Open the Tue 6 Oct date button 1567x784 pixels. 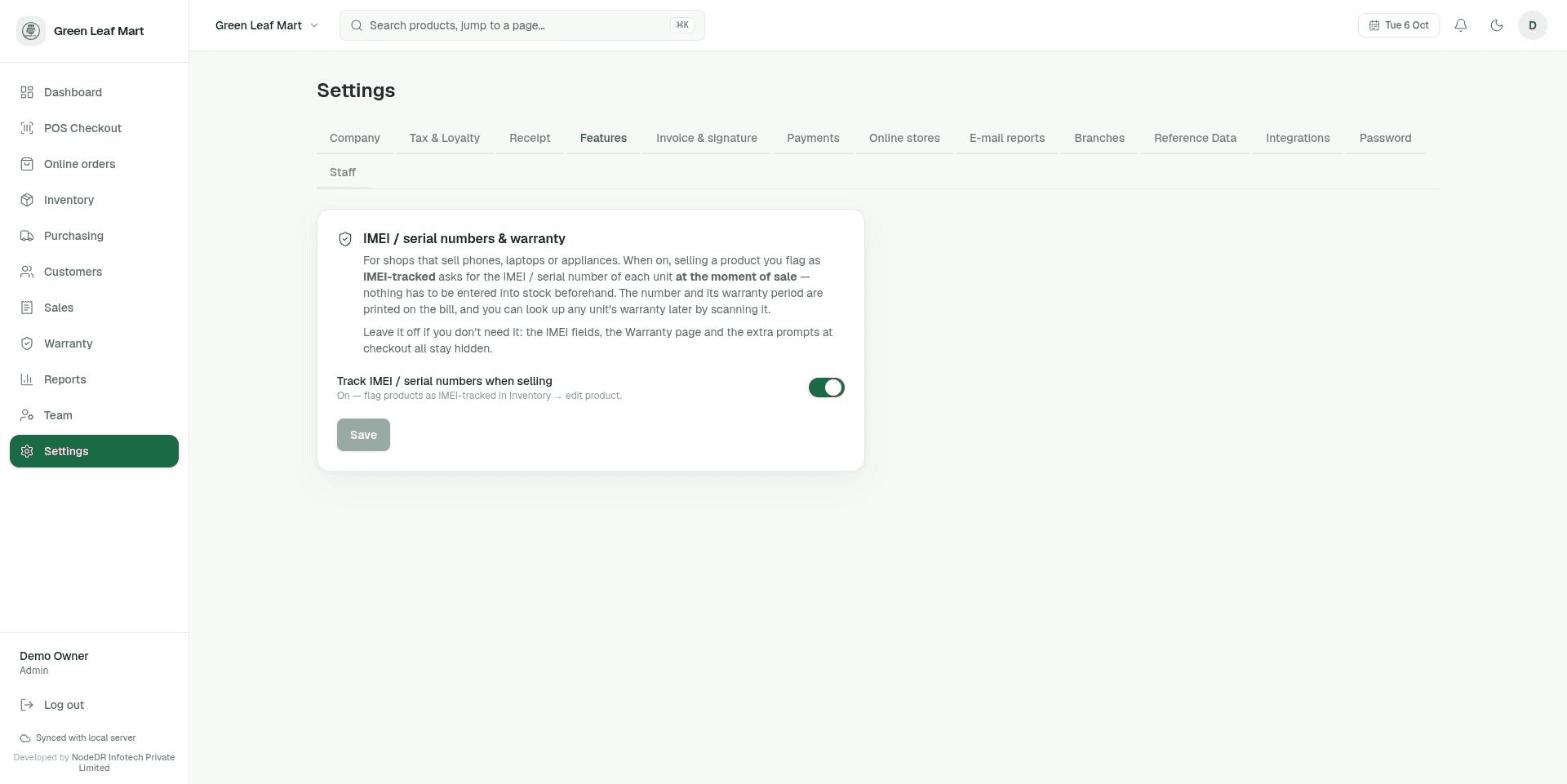pyautogui.click(x=1398, y=25)
